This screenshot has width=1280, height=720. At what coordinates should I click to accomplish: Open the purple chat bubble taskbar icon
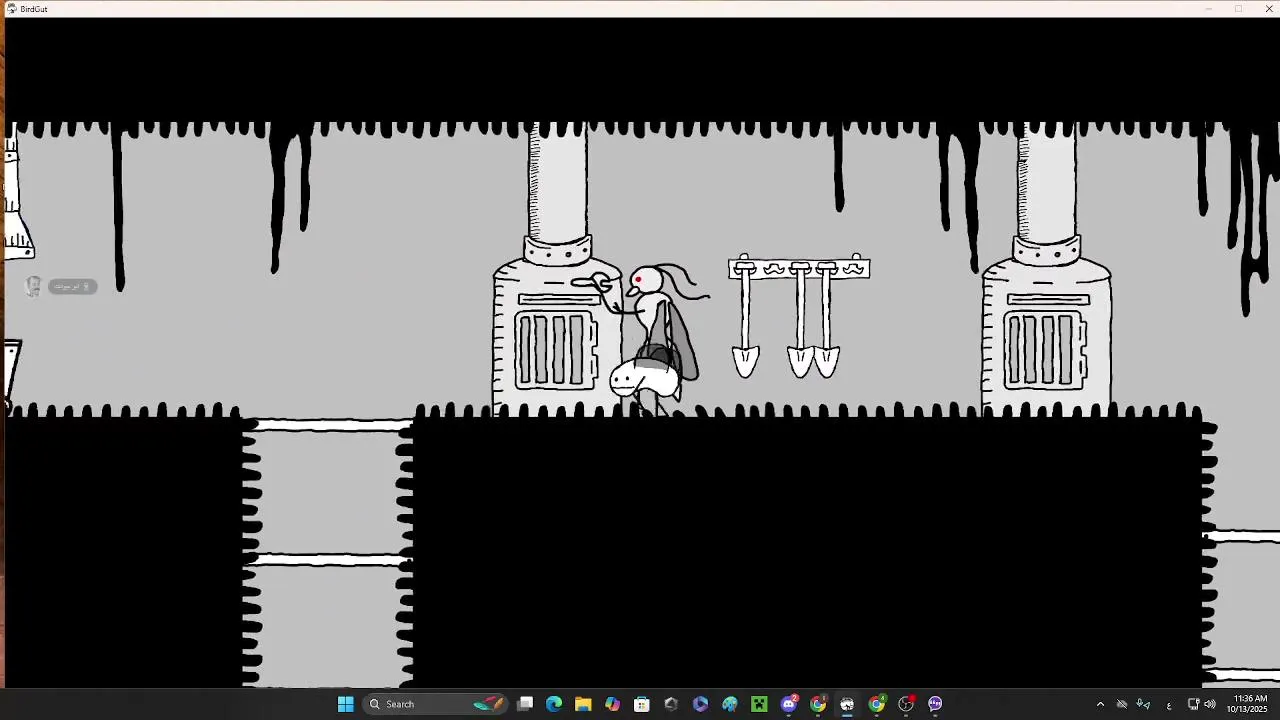(935, 704)
